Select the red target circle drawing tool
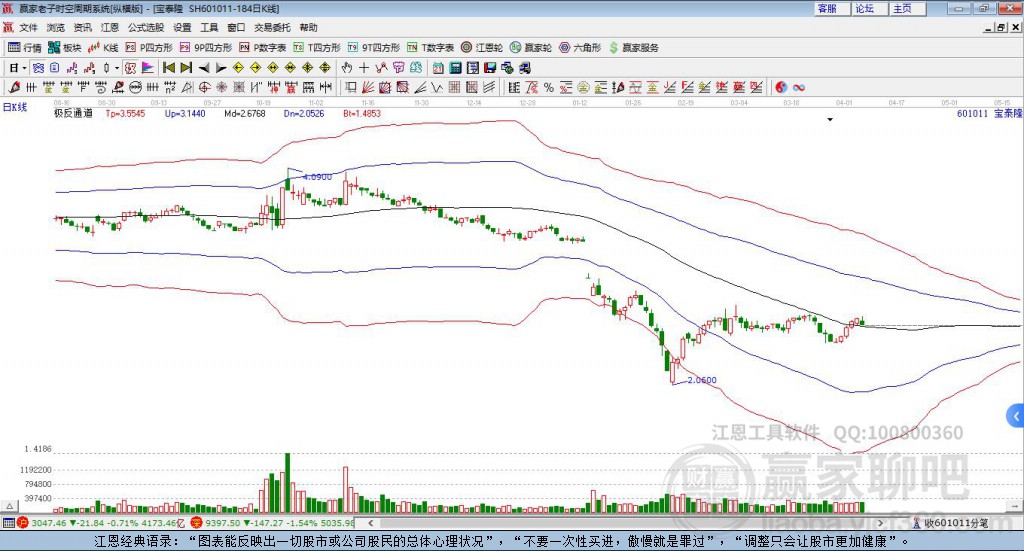Viewport: 1024px width, 551px height. click(204, 87)
